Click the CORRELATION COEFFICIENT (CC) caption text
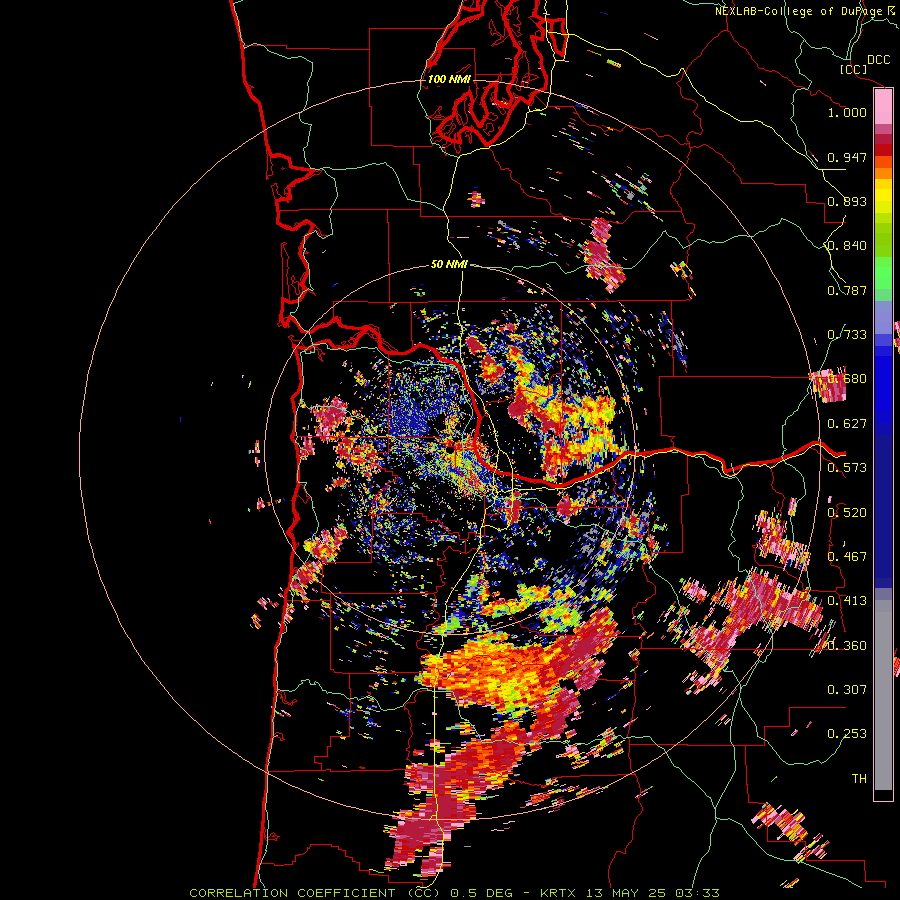The height and width of the screenshot is (900, 900). [315, 893]
